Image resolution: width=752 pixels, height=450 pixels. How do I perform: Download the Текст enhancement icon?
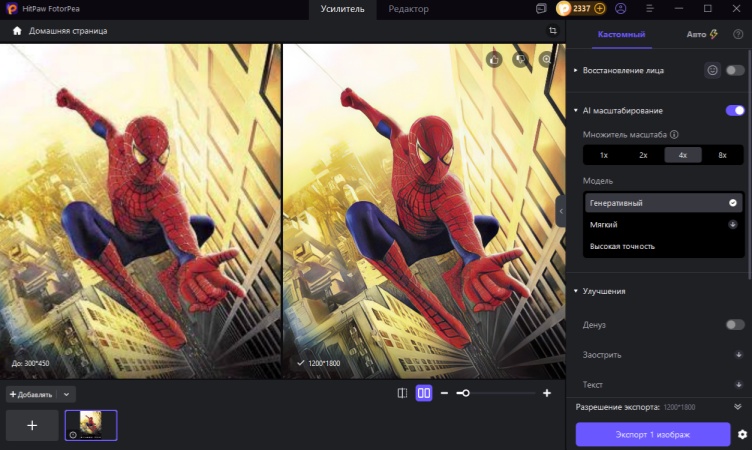pos(739,385)
